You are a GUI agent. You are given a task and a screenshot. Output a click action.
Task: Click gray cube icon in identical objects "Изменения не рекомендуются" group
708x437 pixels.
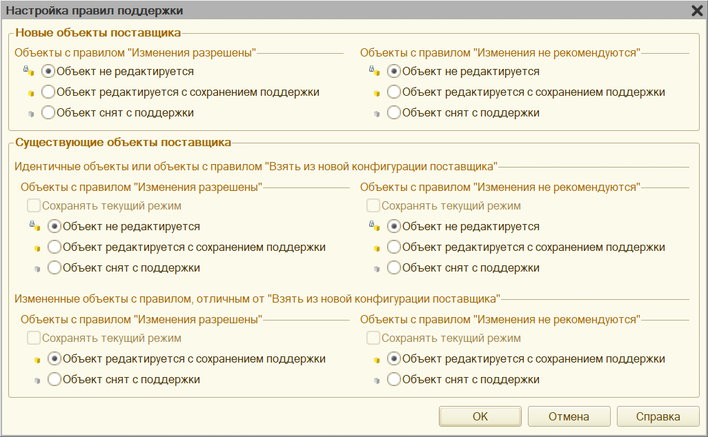(377, 269)
